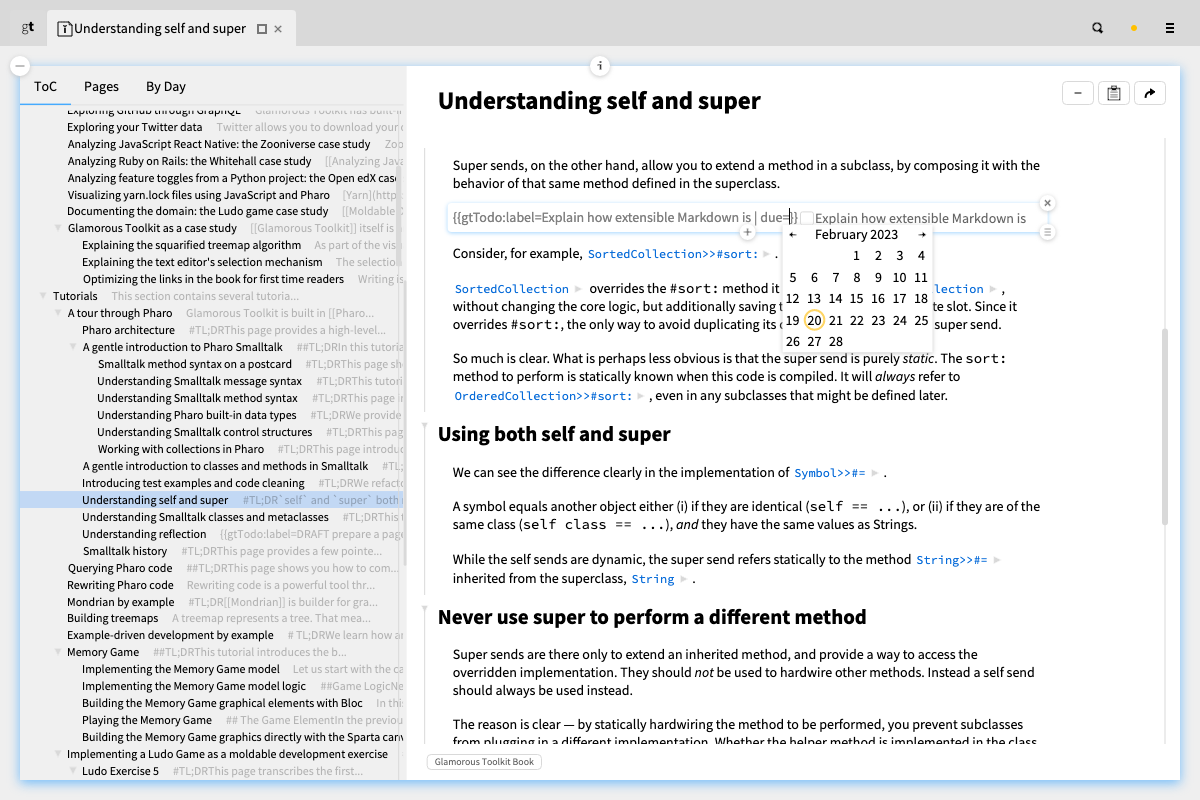This screenshot has width=1200, height=800.
Task: Open the SortedCollection>>#sort: method link
Action: (x=673, y=254)
